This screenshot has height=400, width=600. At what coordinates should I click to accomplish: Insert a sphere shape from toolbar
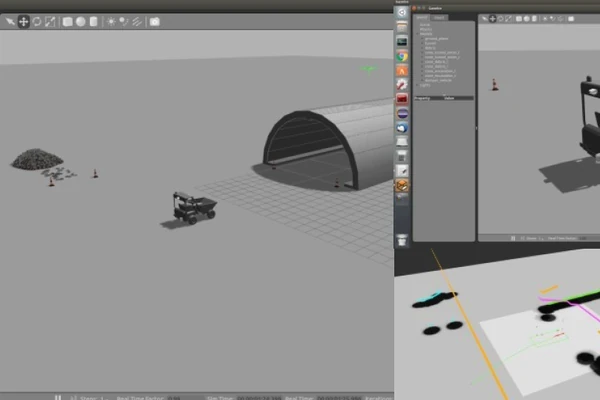[x=81, y=21]
